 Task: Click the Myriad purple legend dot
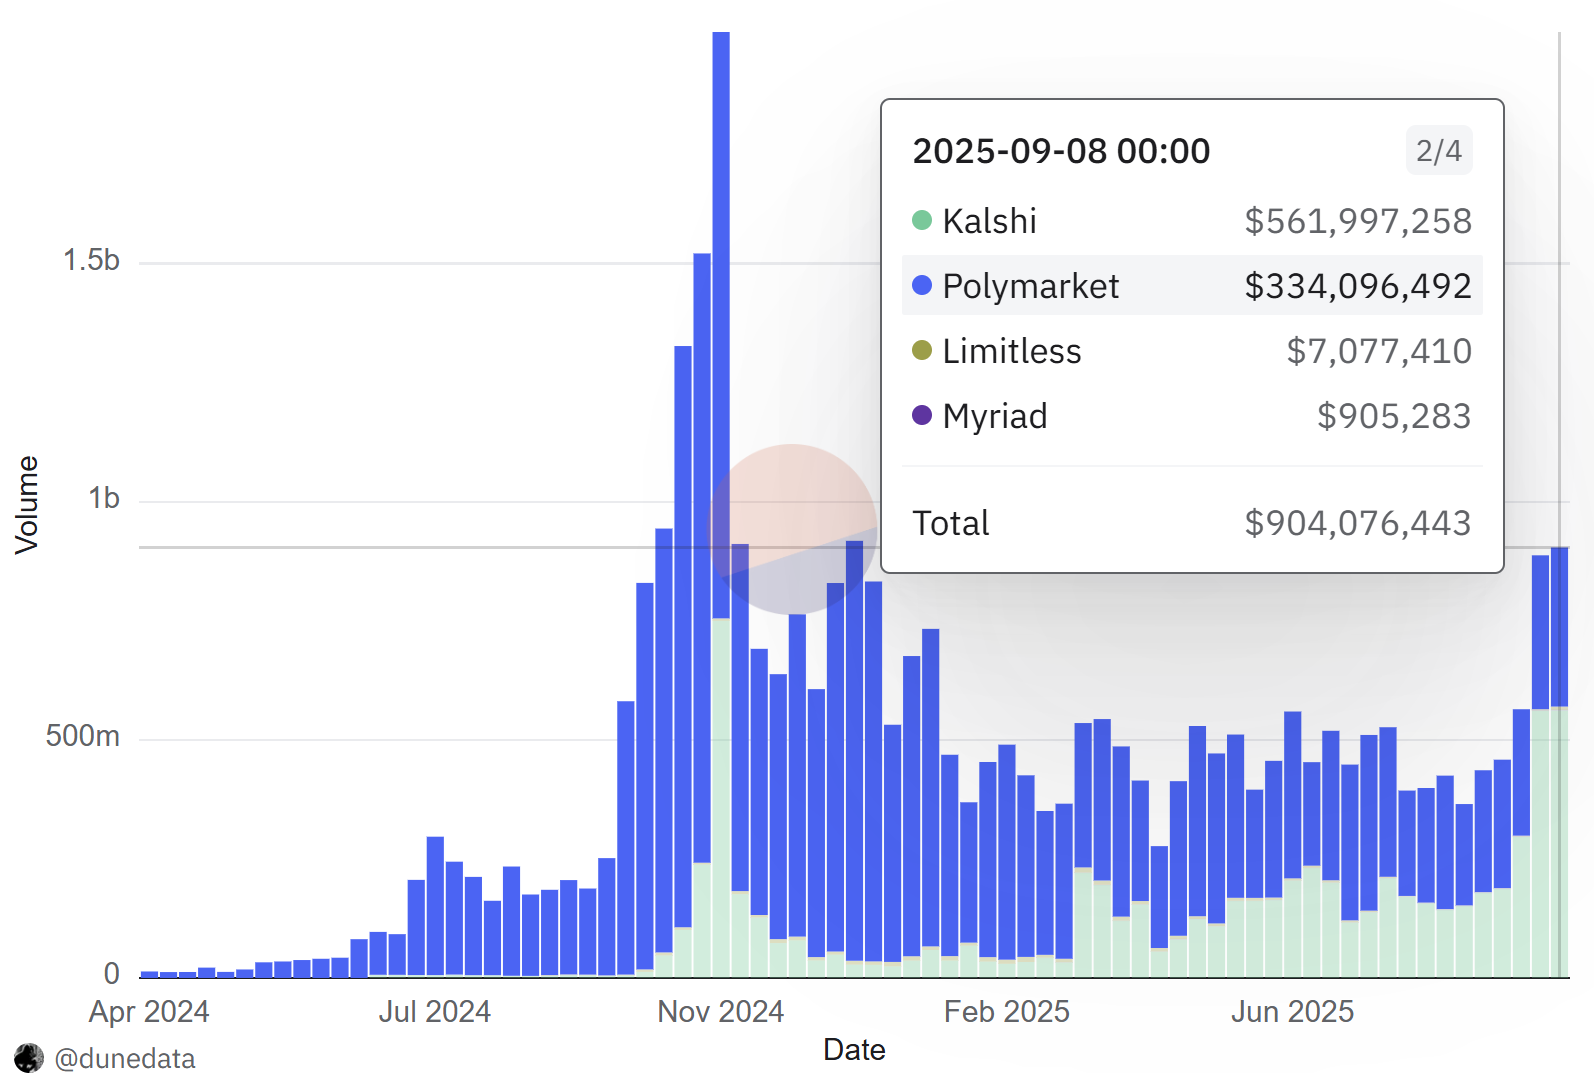pyautogui.click(x=922, y=415)
